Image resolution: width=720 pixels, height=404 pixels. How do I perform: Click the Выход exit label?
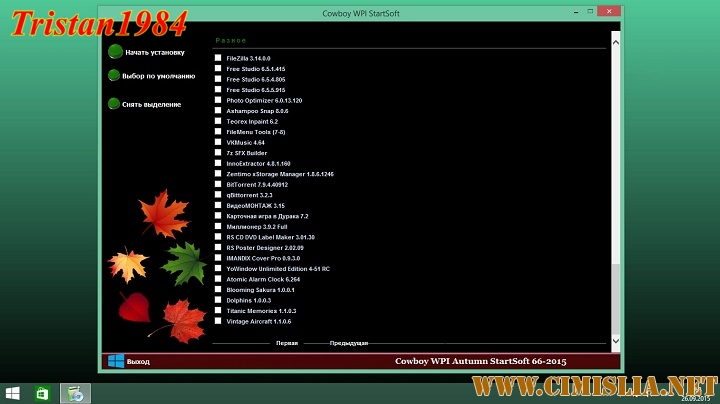(138, 362)
